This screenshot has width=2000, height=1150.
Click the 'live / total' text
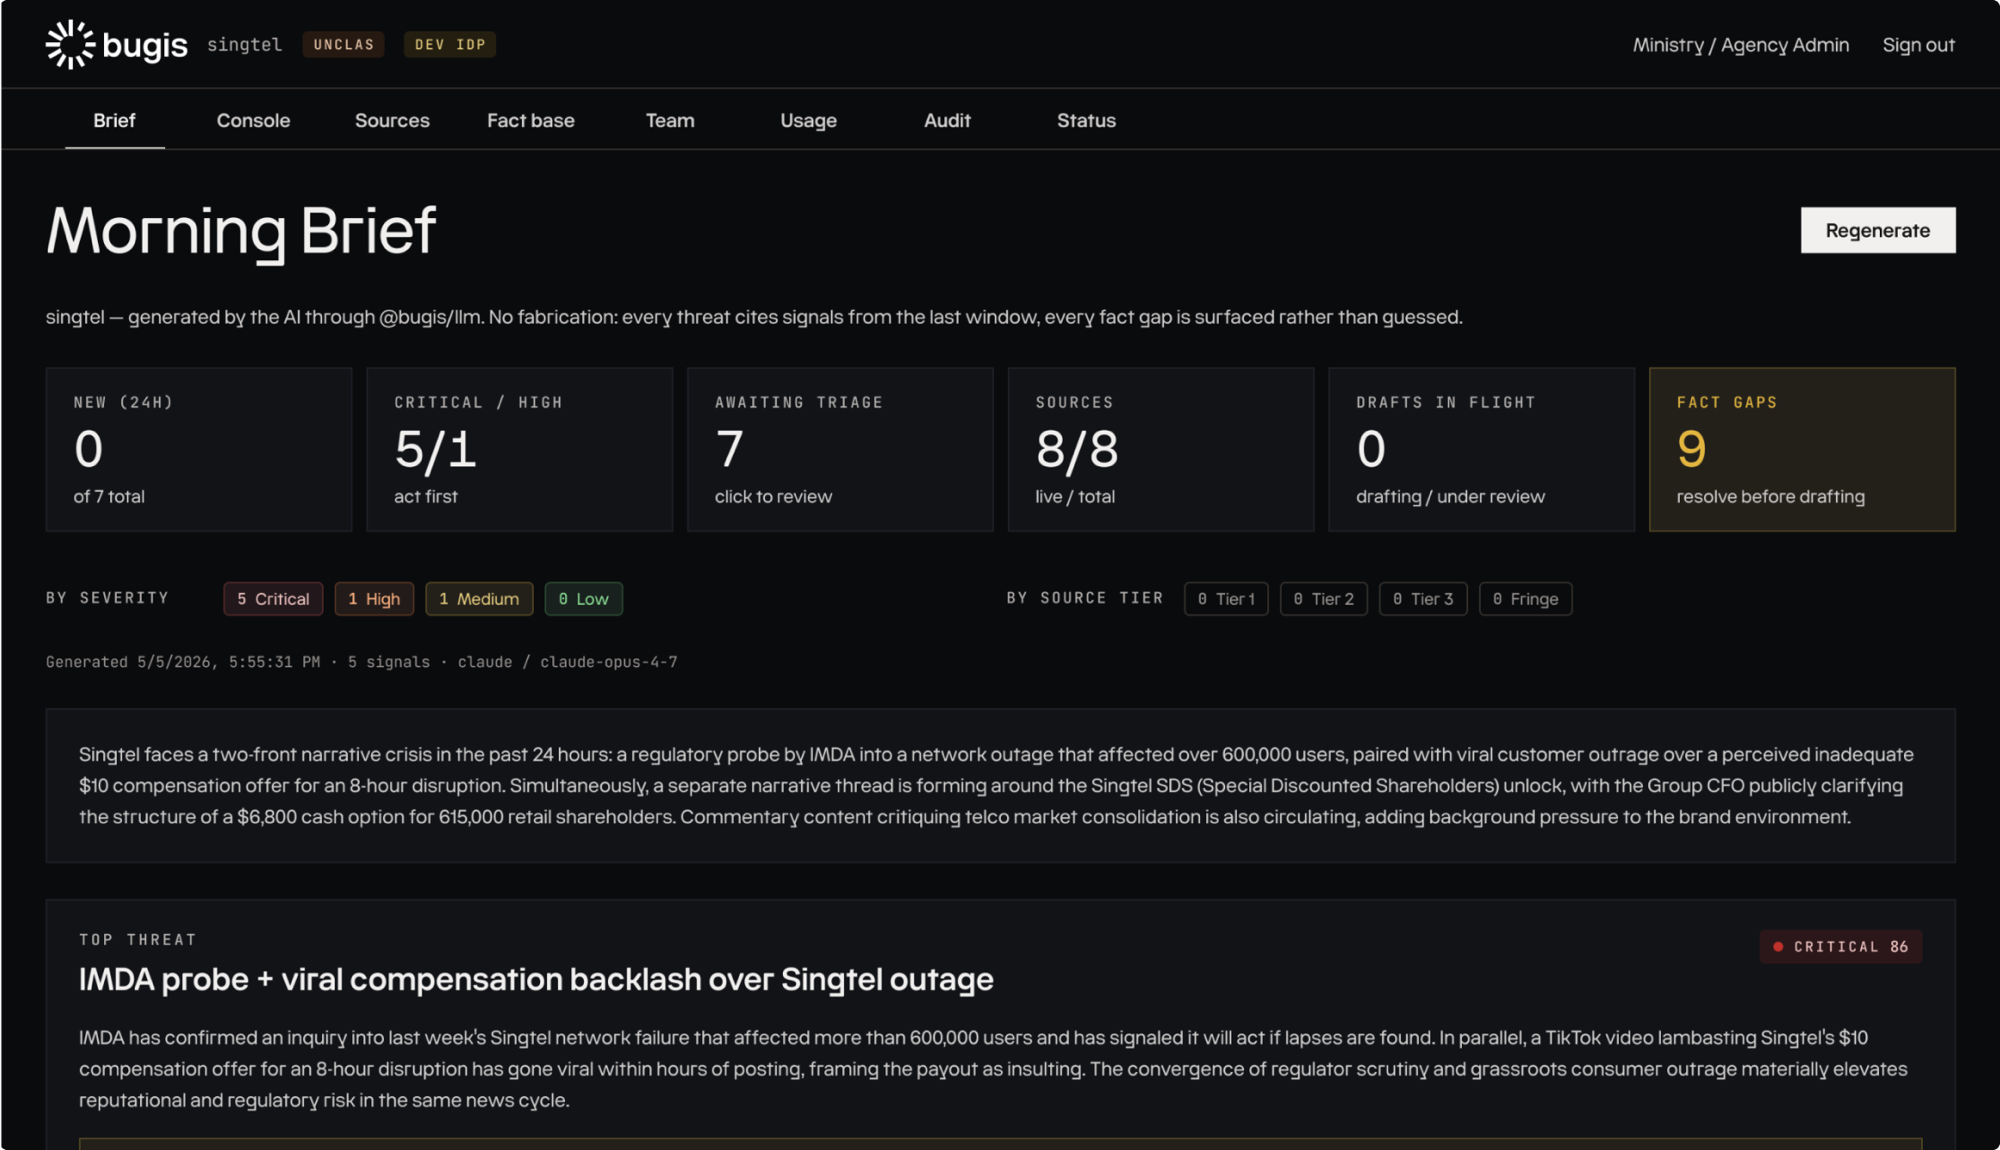pos(1075,496)
